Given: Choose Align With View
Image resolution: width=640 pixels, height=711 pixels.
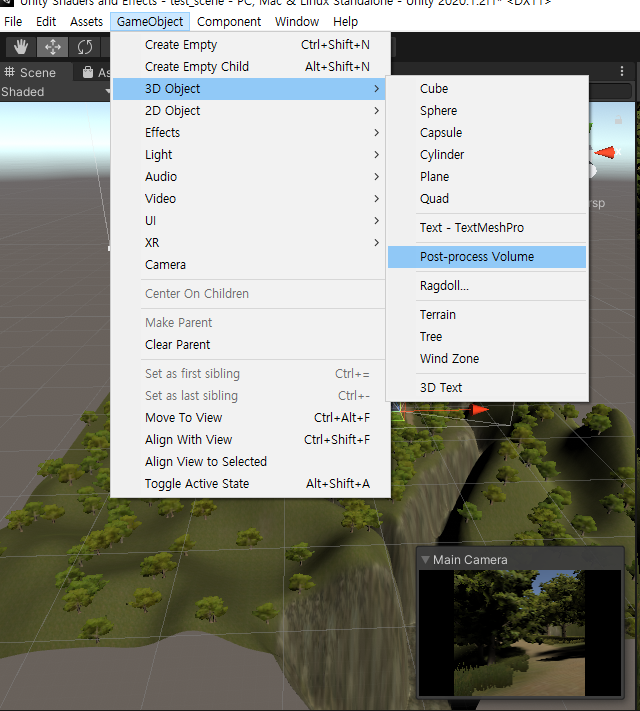Looking at the screenshot, I should (x=249, y=440).
